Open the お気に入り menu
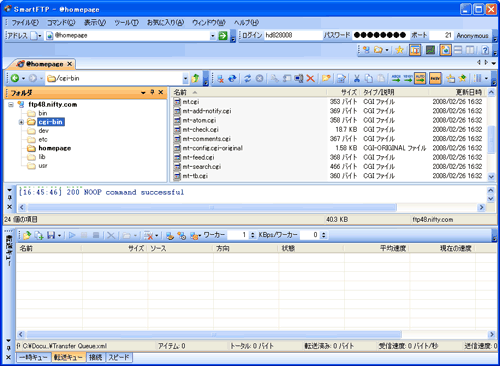Viewport: 500px width, 366px height. pos(165,23)
